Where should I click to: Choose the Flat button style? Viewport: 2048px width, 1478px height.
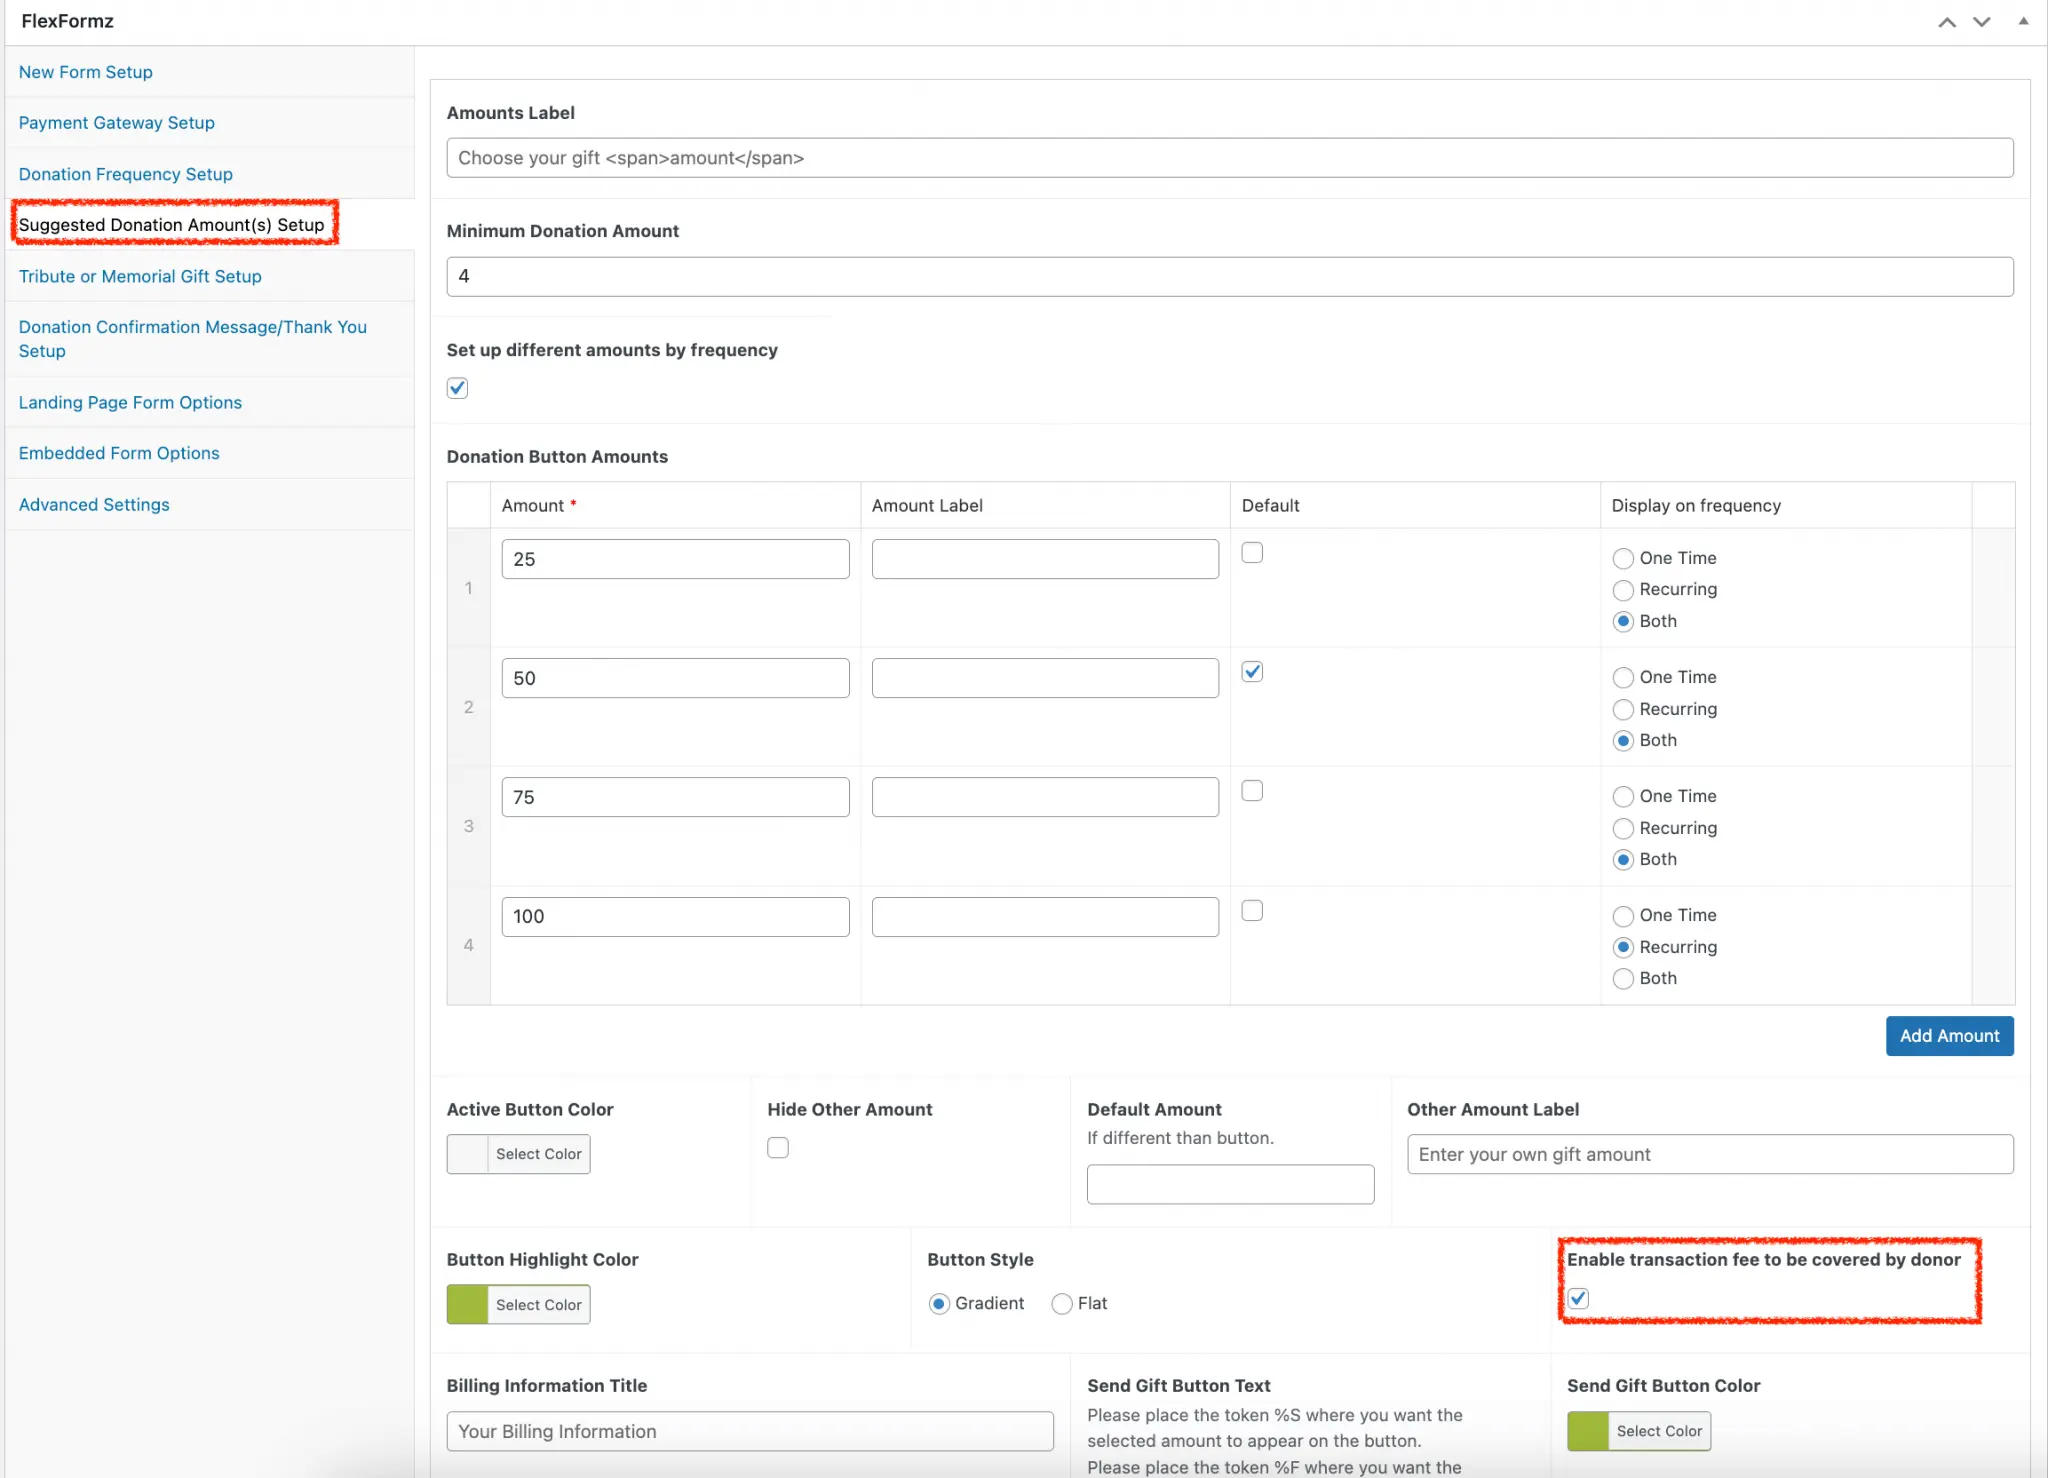pos(1062,1304)
